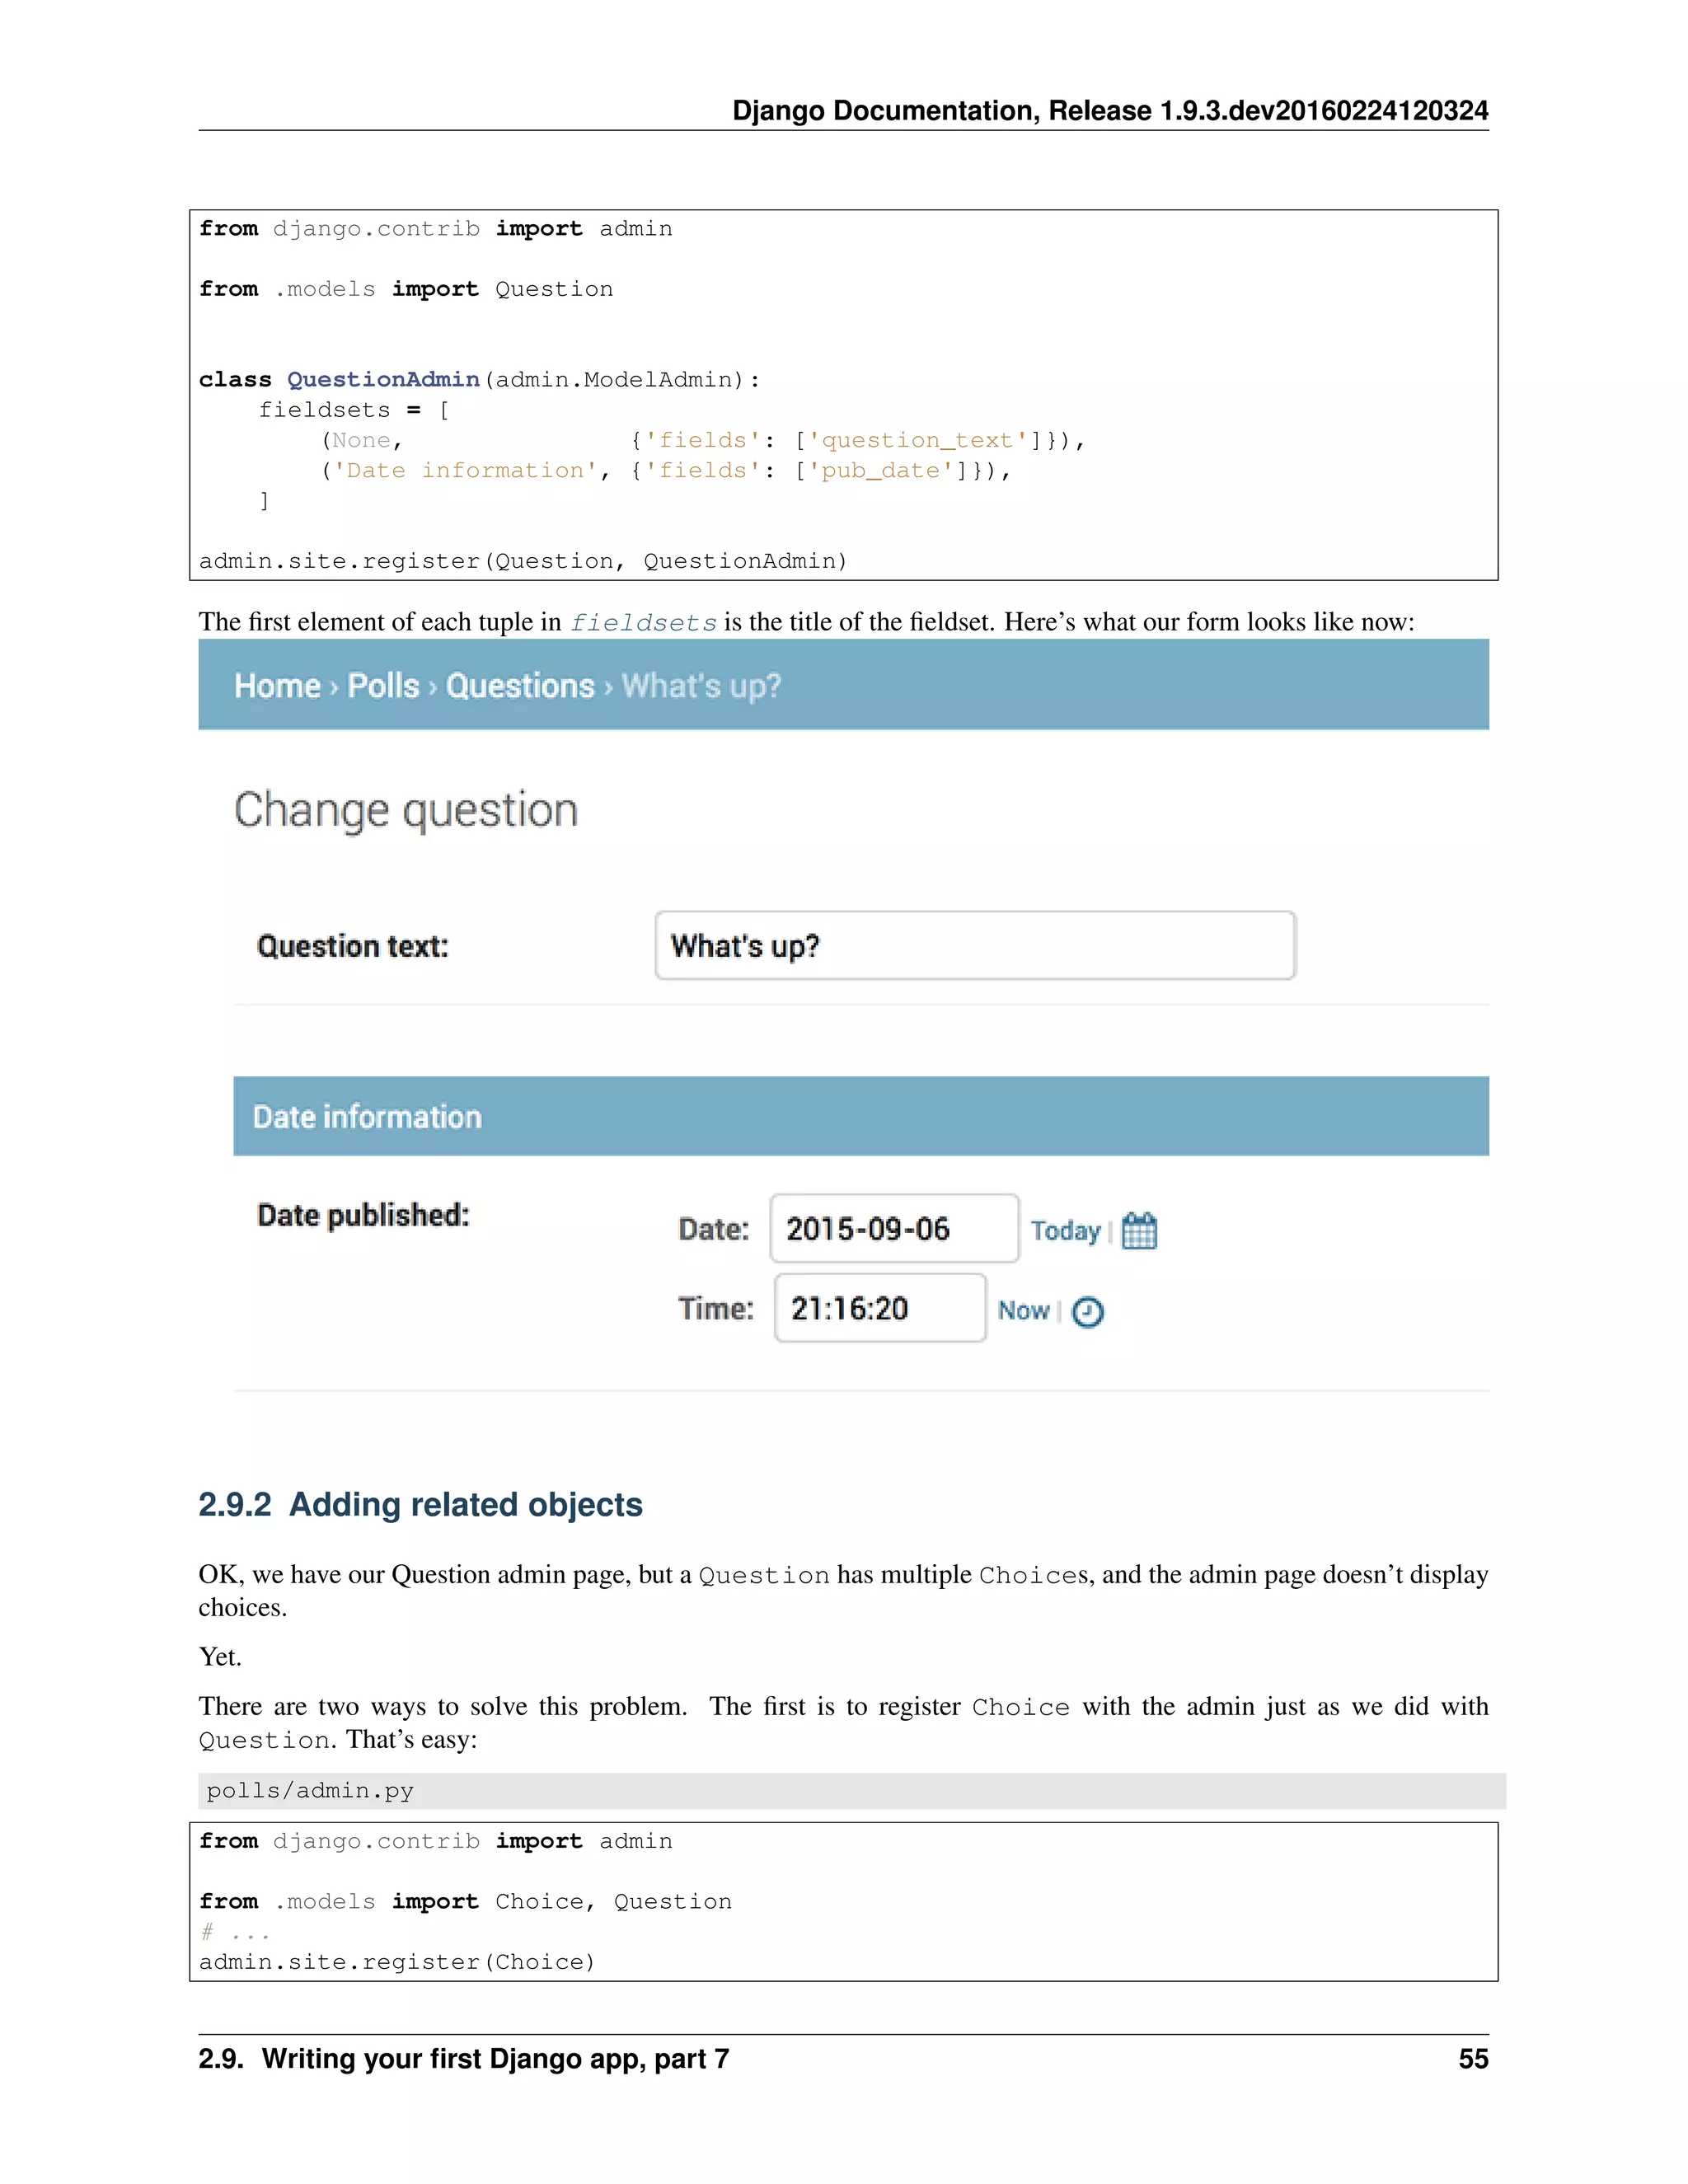This screenshot has height=2184, width=1688.
Task: Click the Change question heading
Action: (406, 810)
